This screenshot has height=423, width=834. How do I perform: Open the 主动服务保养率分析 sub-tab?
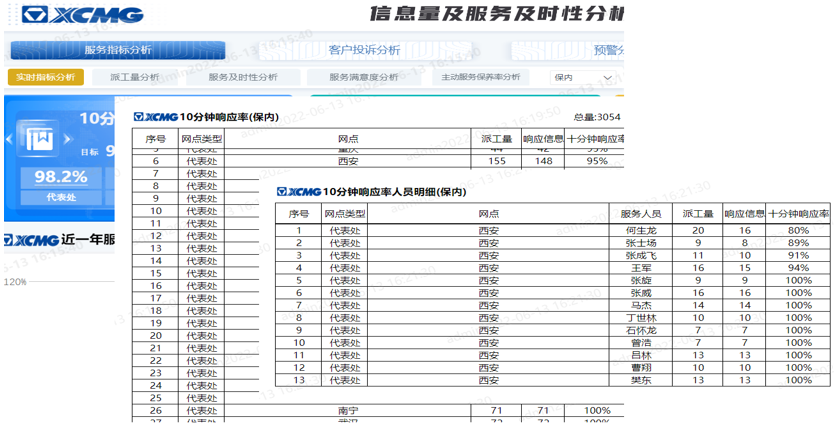[480, 77]
